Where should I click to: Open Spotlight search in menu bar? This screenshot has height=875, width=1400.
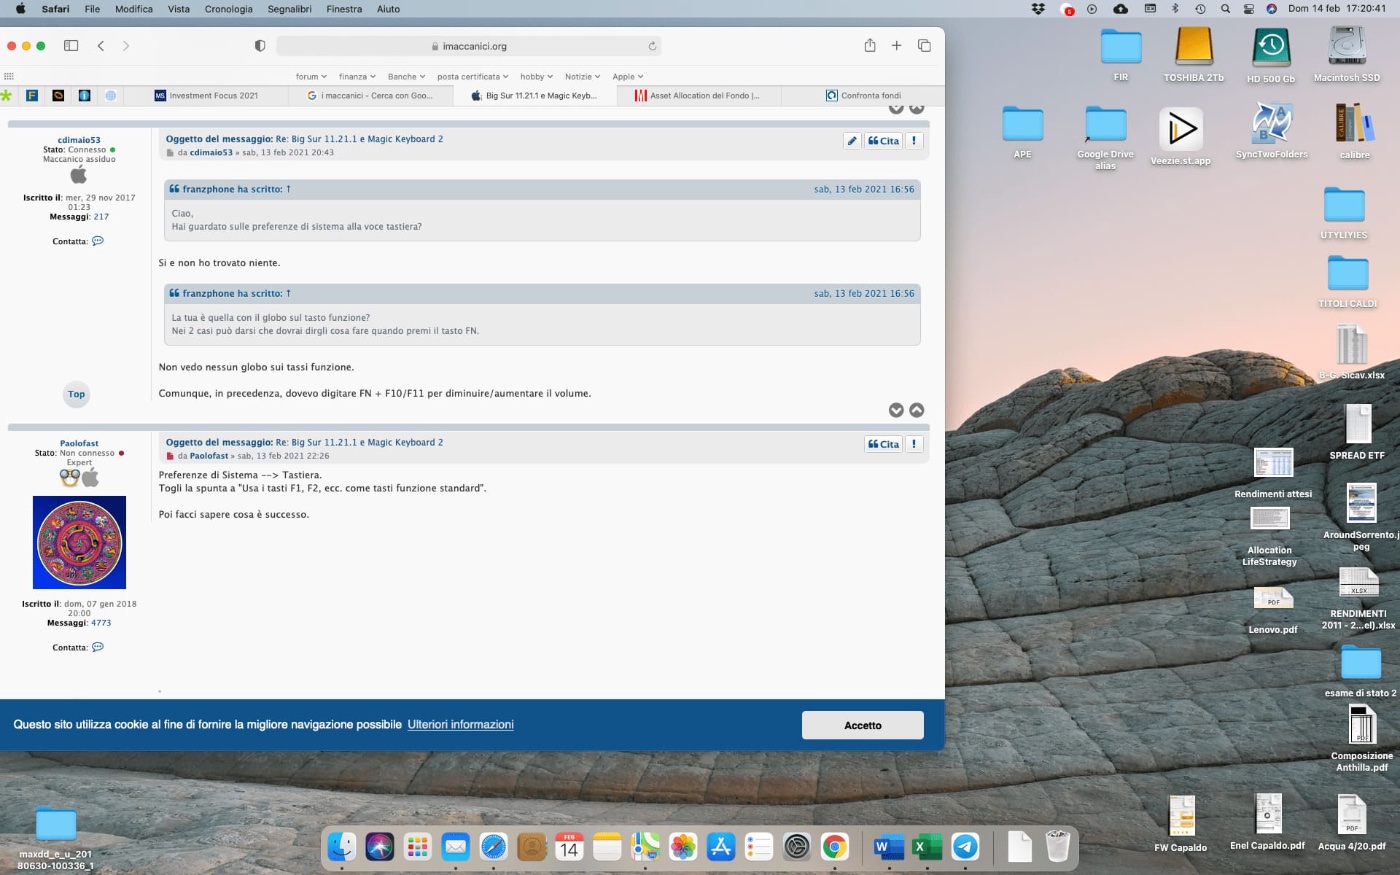(x=1225, y=9)
